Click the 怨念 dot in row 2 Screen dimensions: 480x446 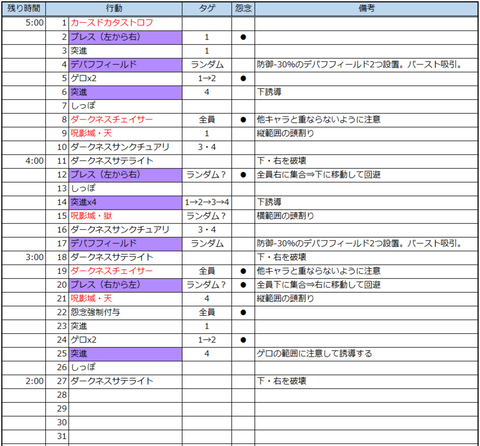coord(243,37)
